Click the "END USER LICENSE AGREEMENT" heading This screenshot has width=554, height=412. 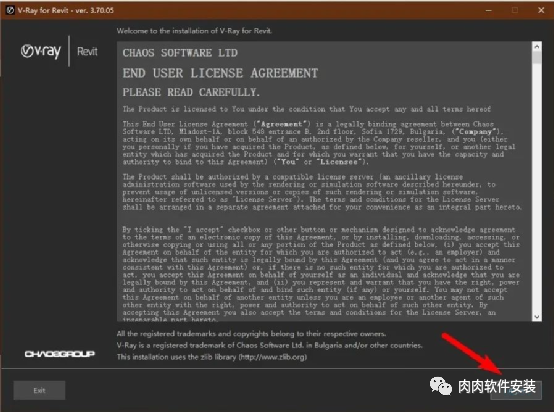pos(220,73)
